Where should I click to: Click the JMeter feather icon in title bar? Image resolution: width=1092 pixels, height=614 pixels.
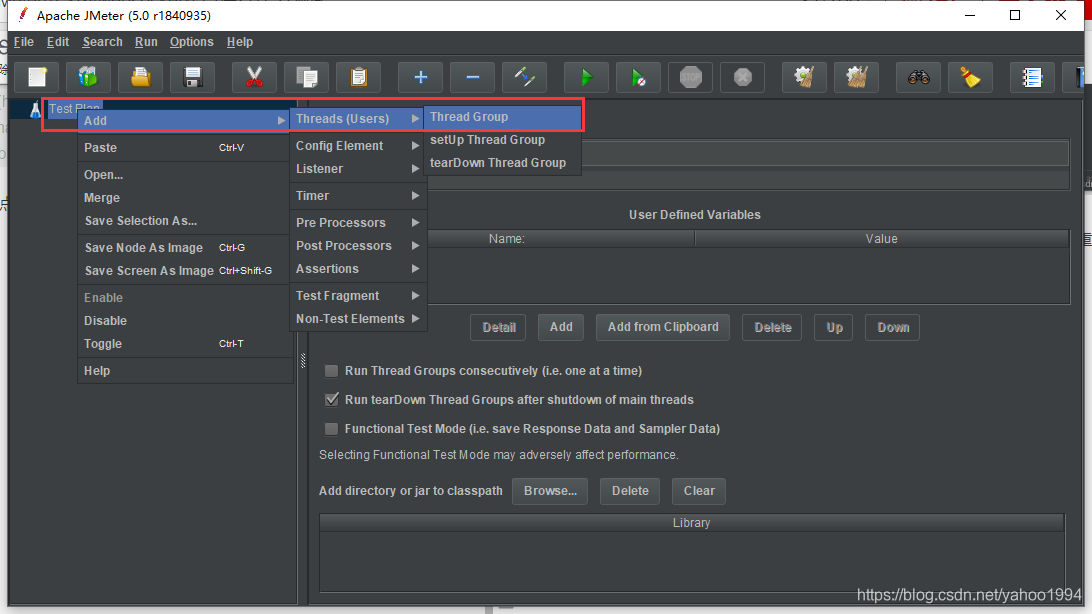tap(23, 15)
